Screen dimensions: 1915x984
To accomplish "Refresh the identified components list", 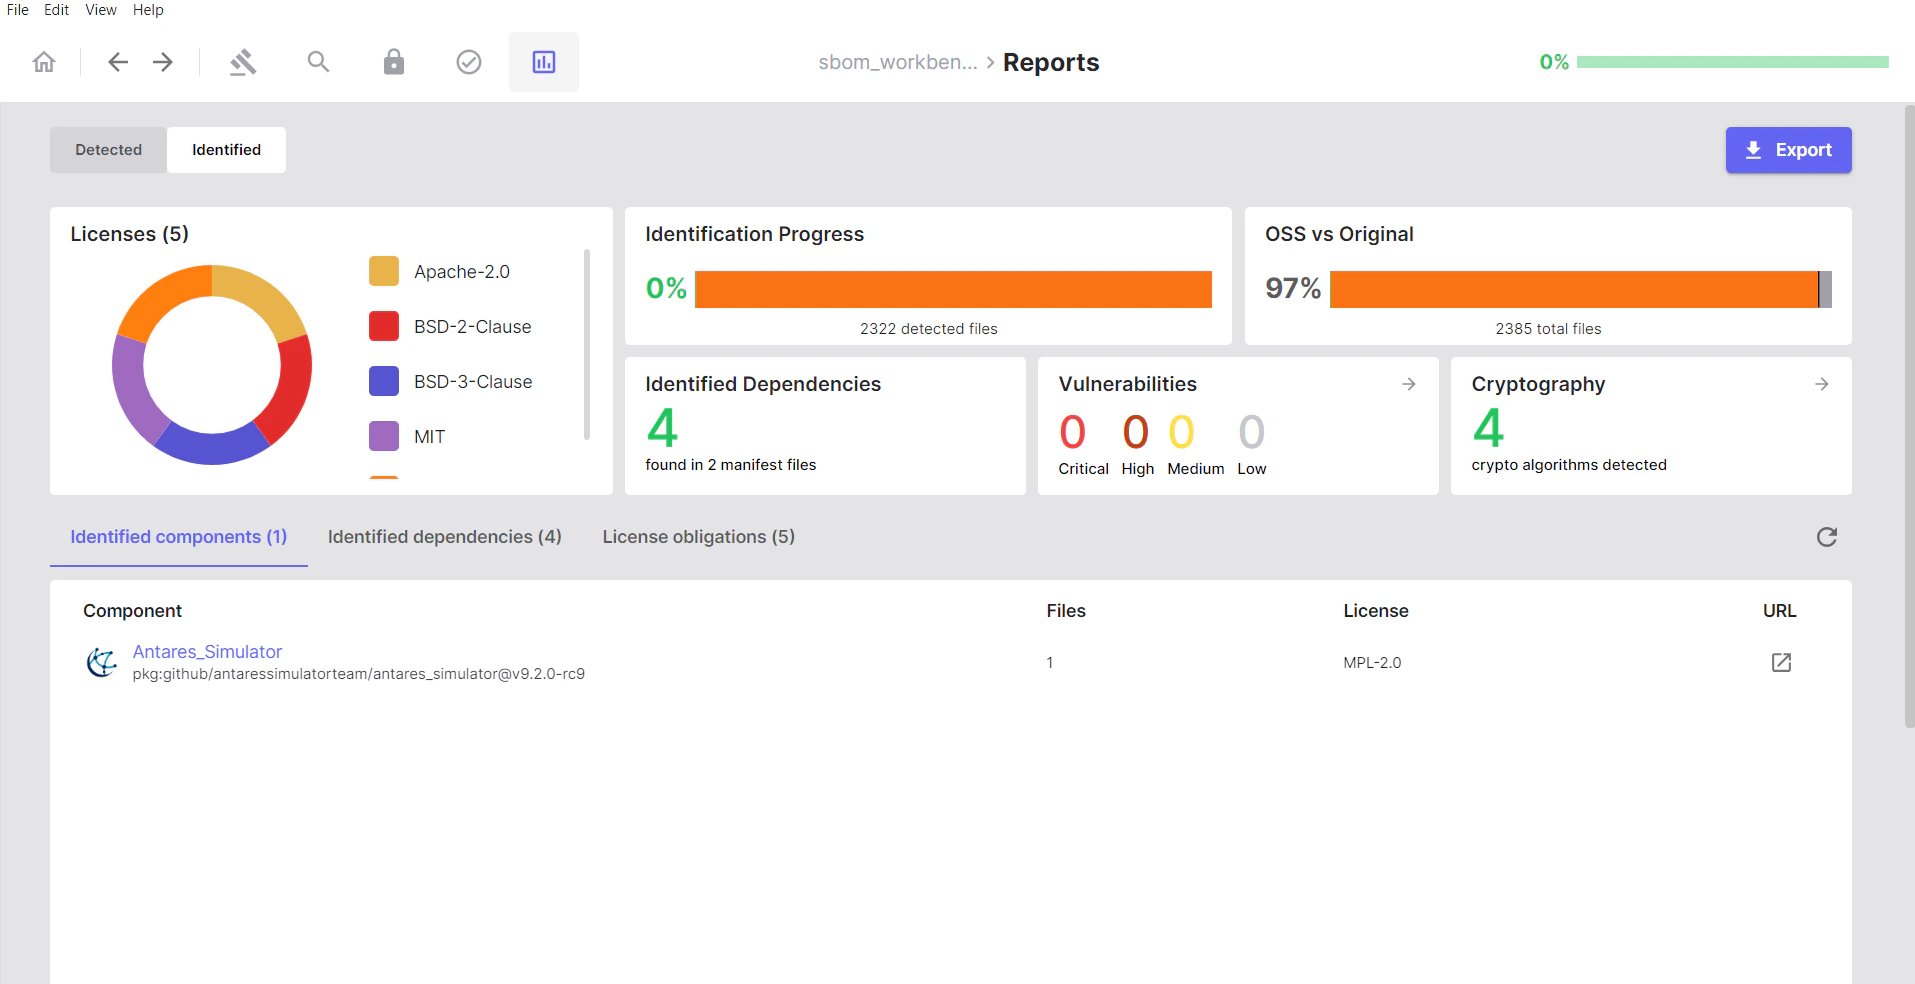I will click(1827, 537).
